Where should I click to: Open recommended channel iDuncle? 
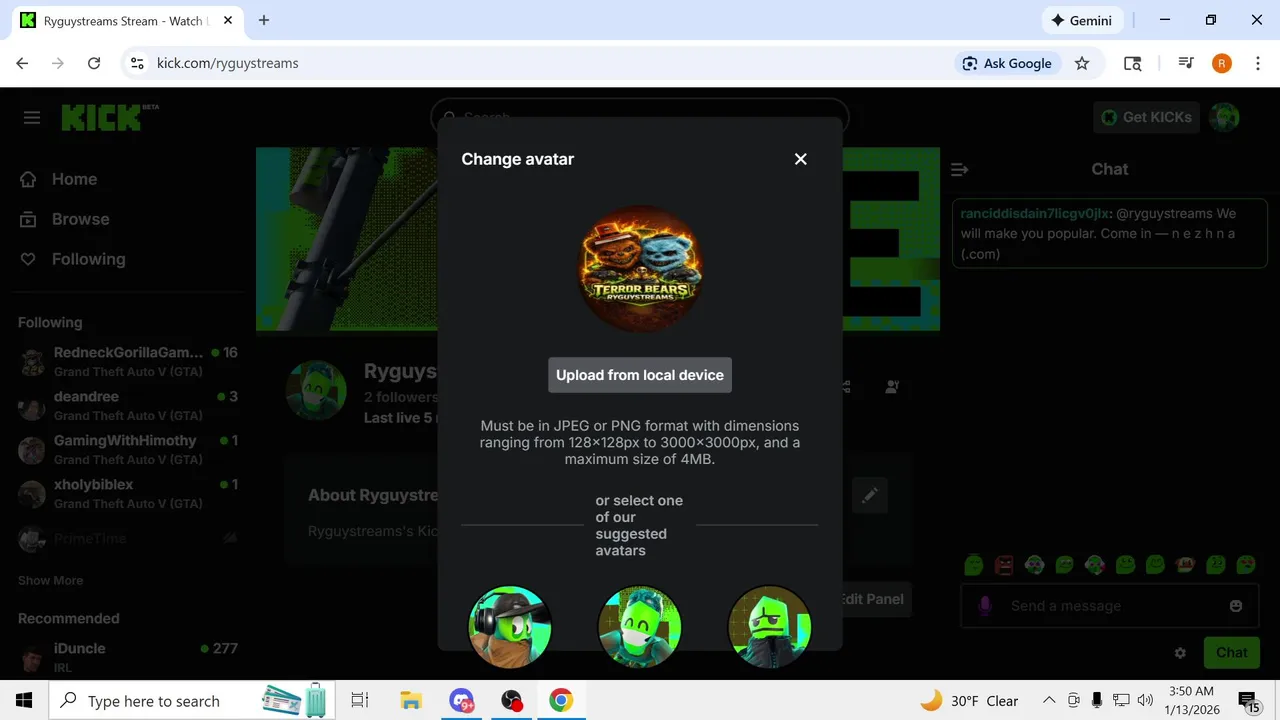[x=128, y=656]
